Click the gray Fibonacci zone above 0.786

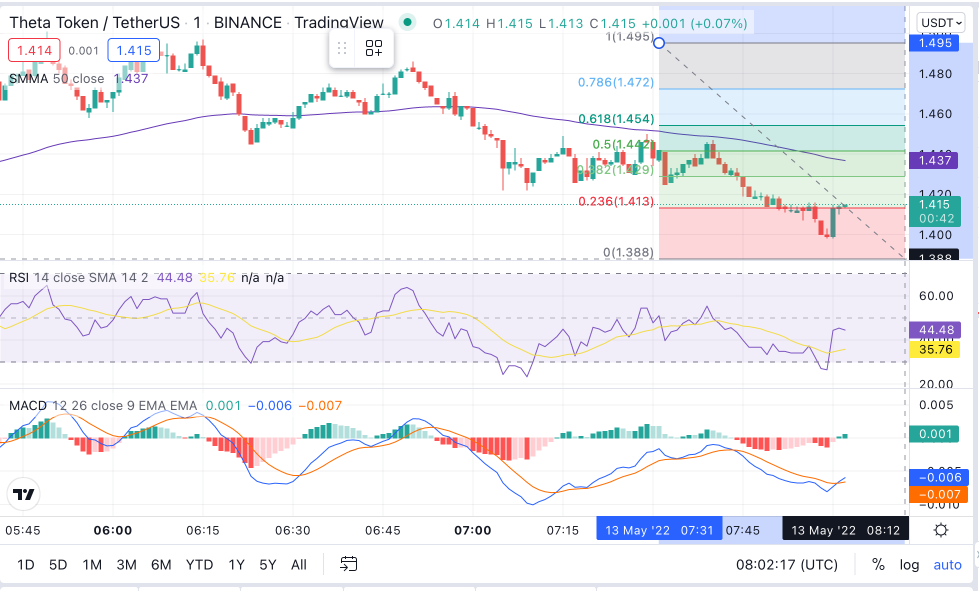tap(782, 66)
